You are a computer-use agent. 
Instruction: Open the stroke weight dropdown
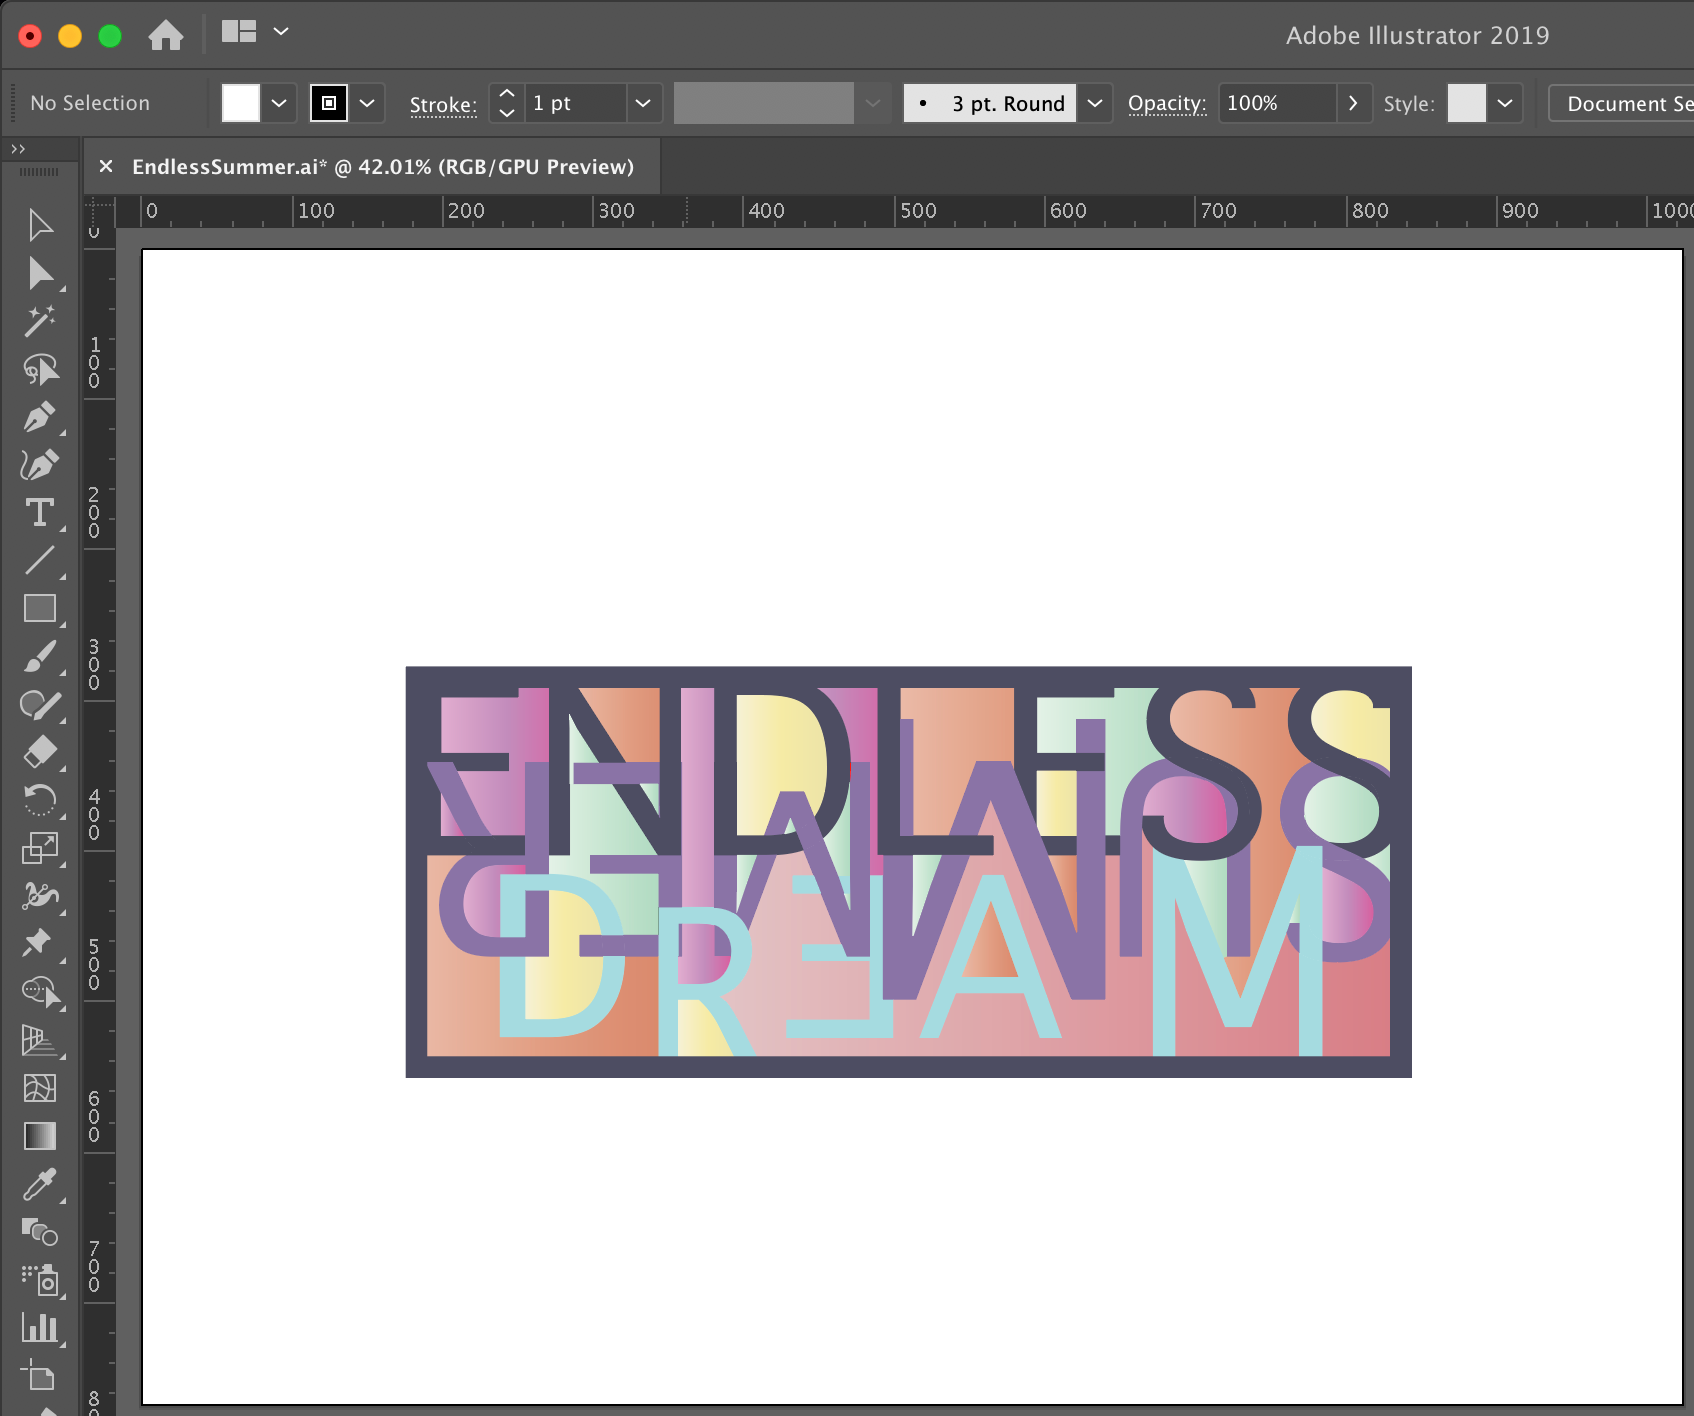click(643, 103)
